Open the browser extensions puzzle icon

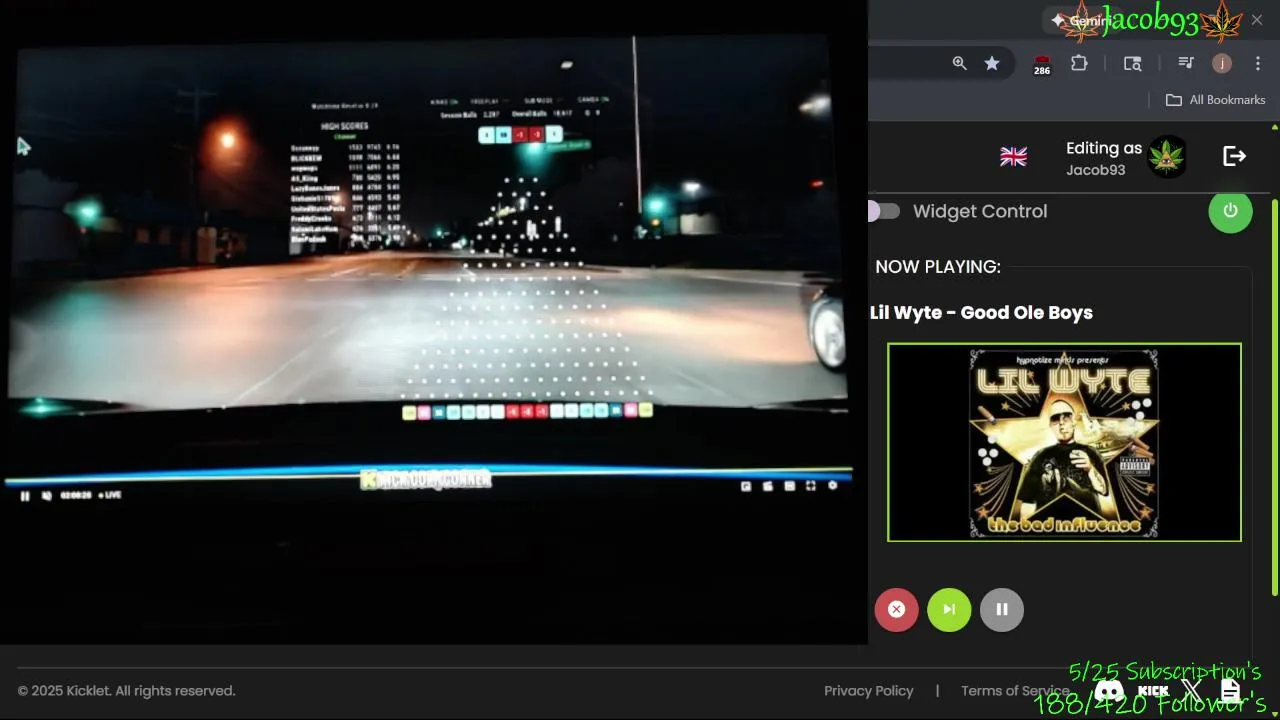[1079, 63]
